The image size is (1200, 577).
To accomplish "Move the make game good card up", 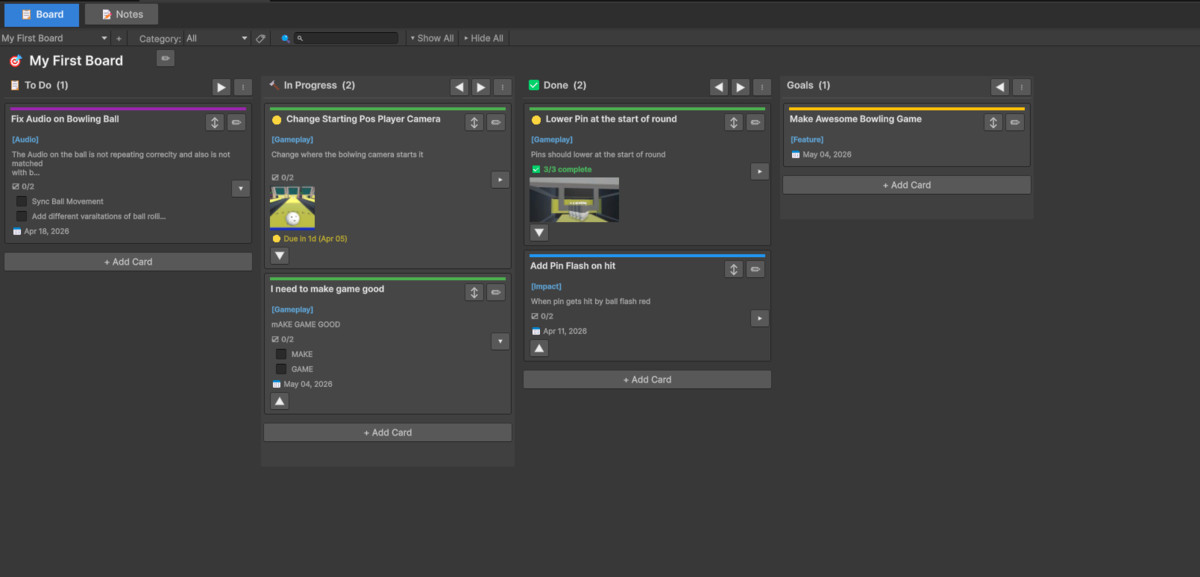I will tap(280, 401).
